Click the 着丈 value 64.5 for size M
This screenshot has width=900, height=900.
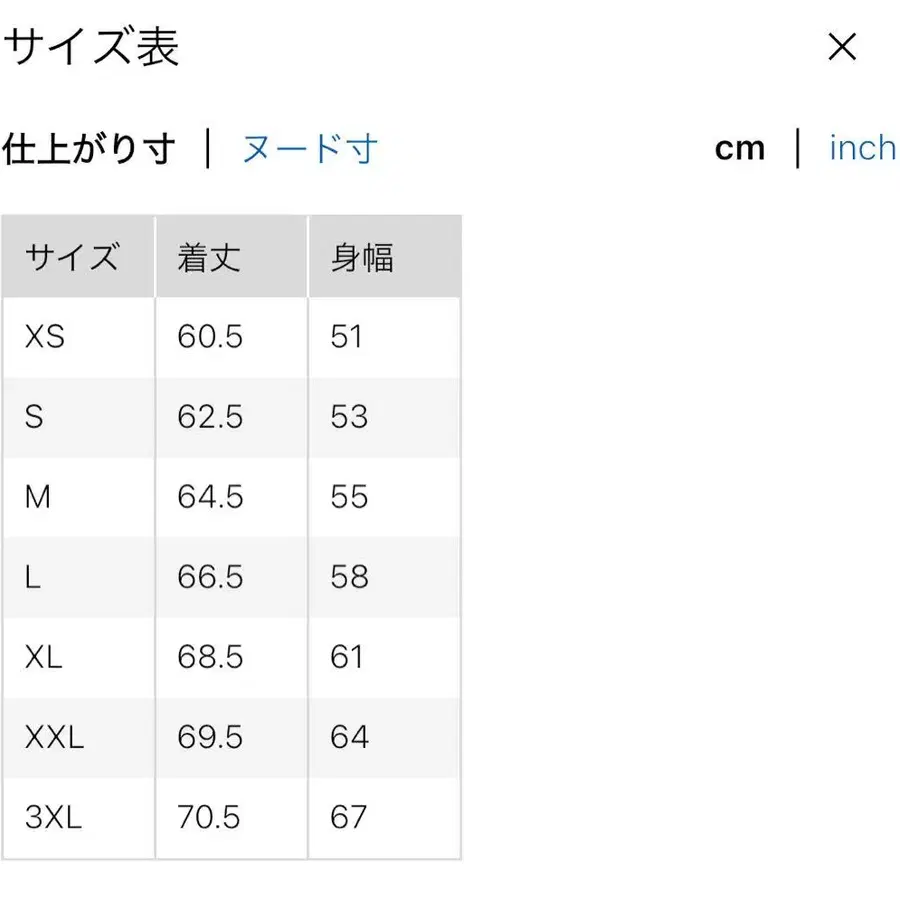209,497
